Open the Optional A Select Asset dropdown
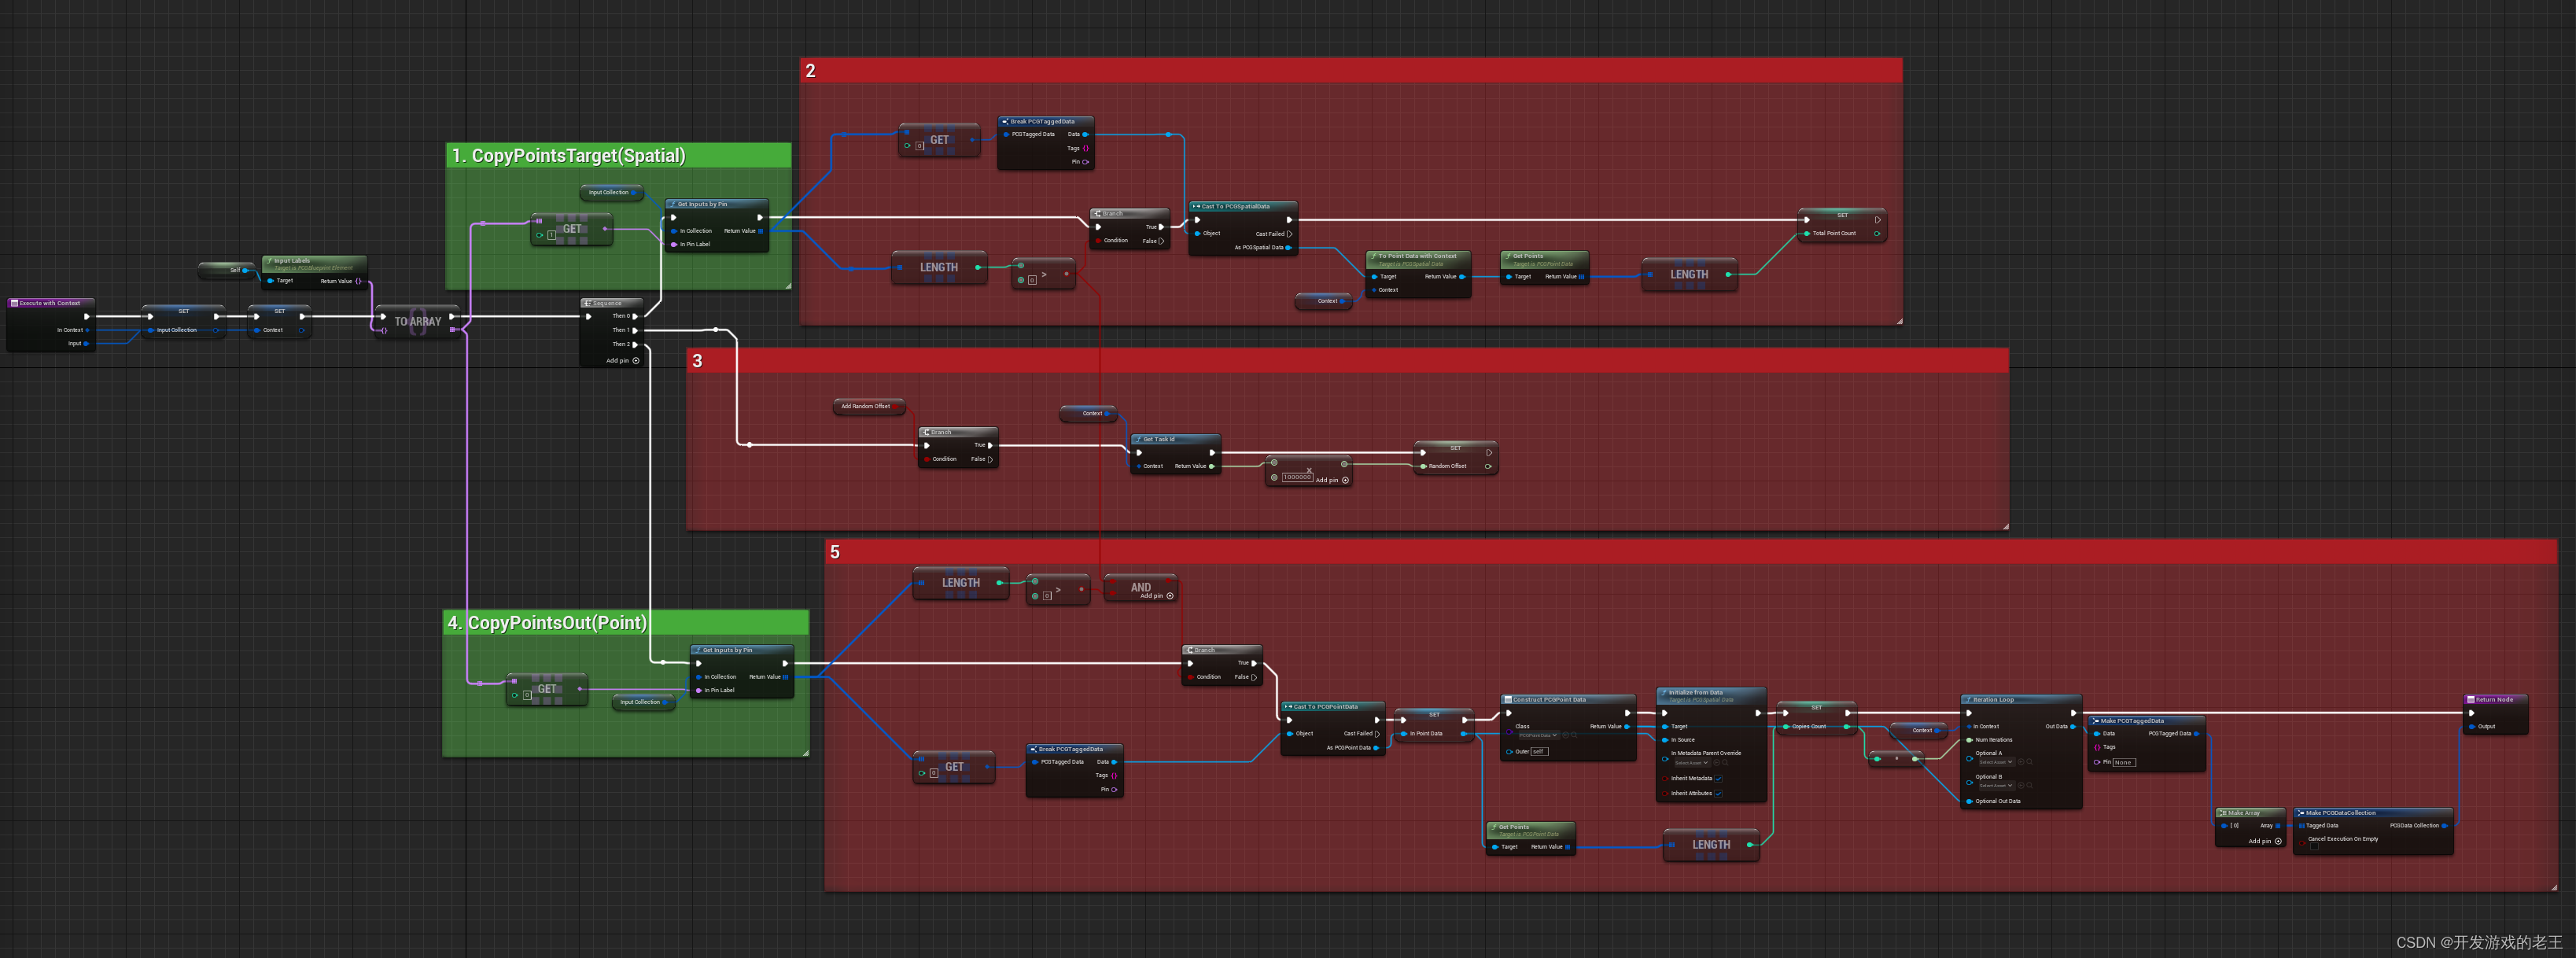 (x=1996, y=762)
